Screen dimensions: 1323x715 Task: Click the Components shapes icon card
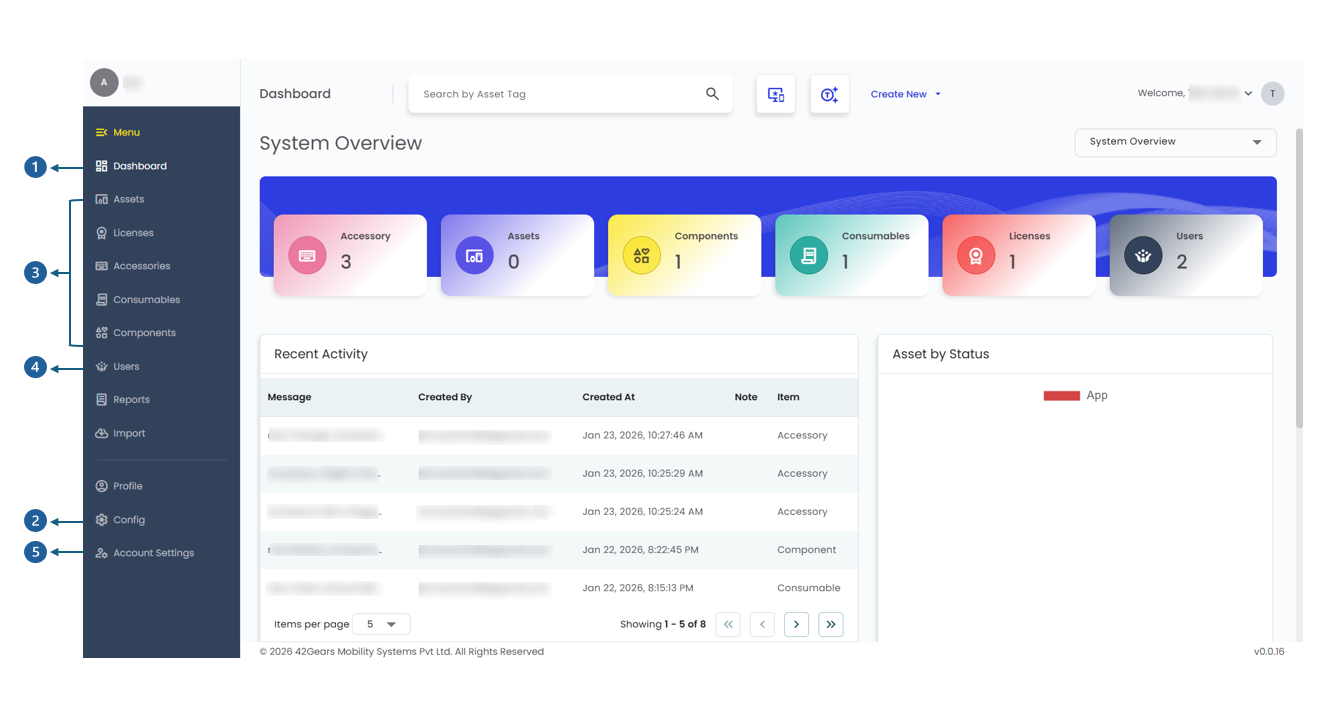641,256
